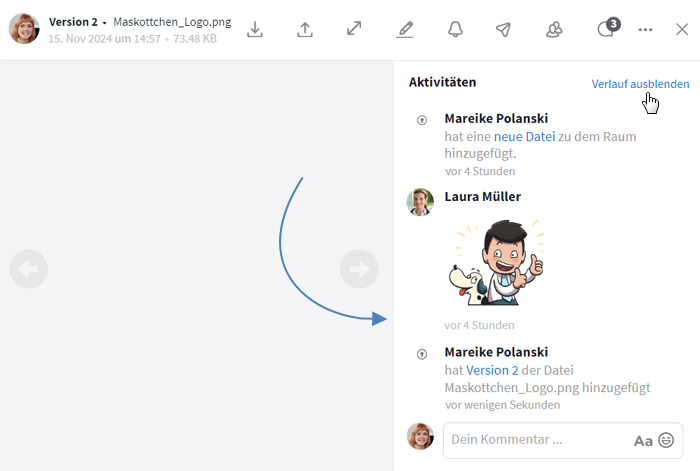700x471 pixels.
Task: Hide history via Verlauf ausblenden
Action: click(x=640, y=84)
